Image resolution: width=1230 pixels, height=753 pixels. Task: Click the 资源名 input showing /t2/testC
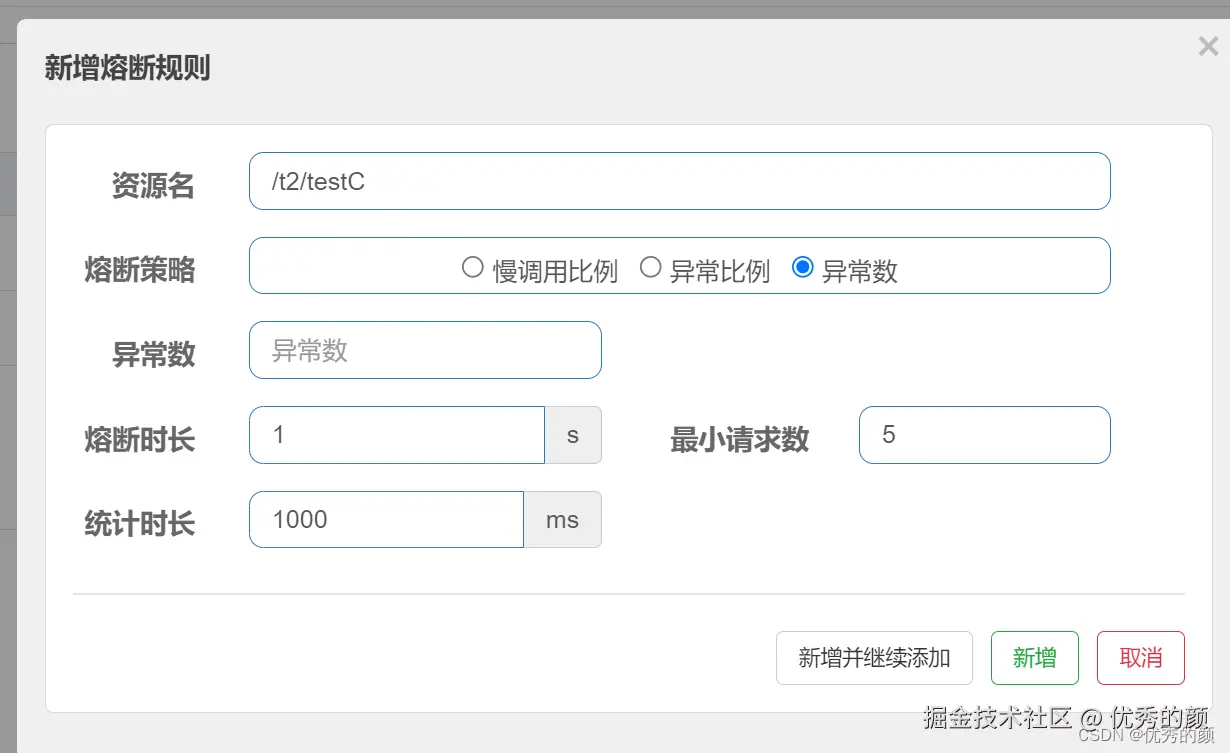[x=680, y=181]
